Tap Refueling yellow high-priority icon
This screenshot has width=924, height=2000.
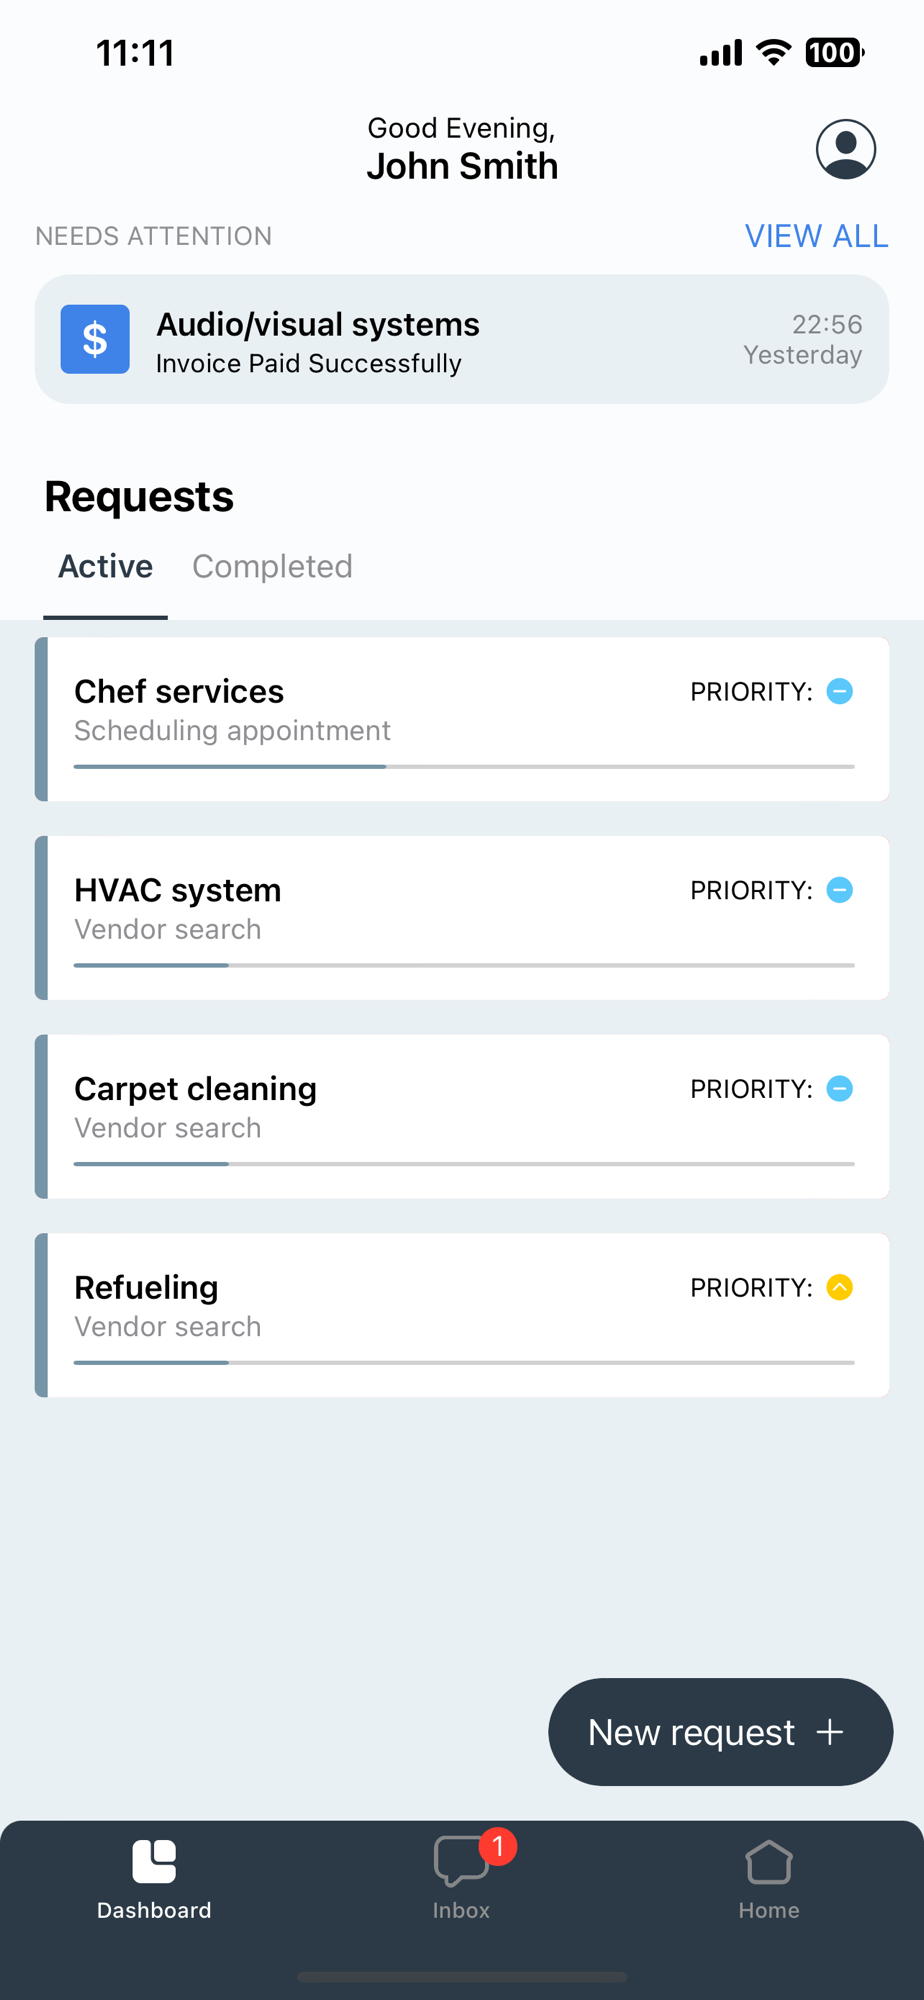[x=840, y=1287]
